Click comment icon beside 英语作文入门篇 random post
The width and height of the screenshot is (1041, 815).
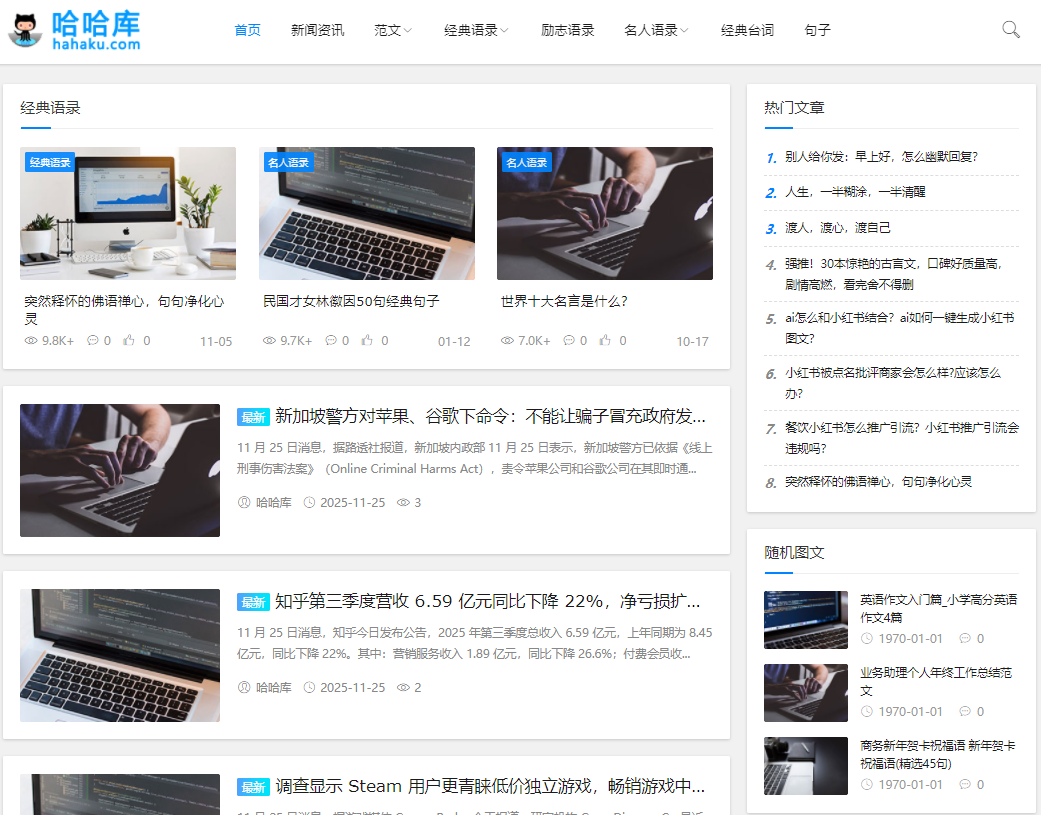tap(965, 638)
